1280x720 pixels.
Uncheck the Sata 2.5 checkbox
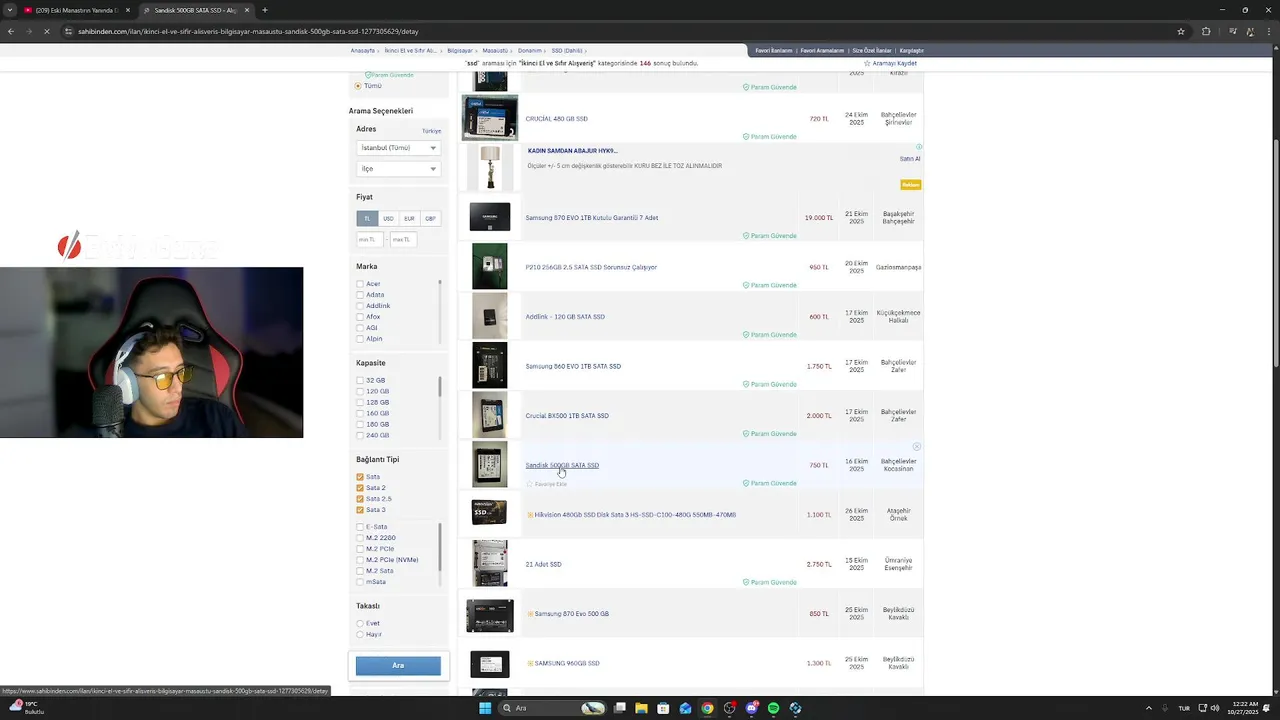[360, 499]
